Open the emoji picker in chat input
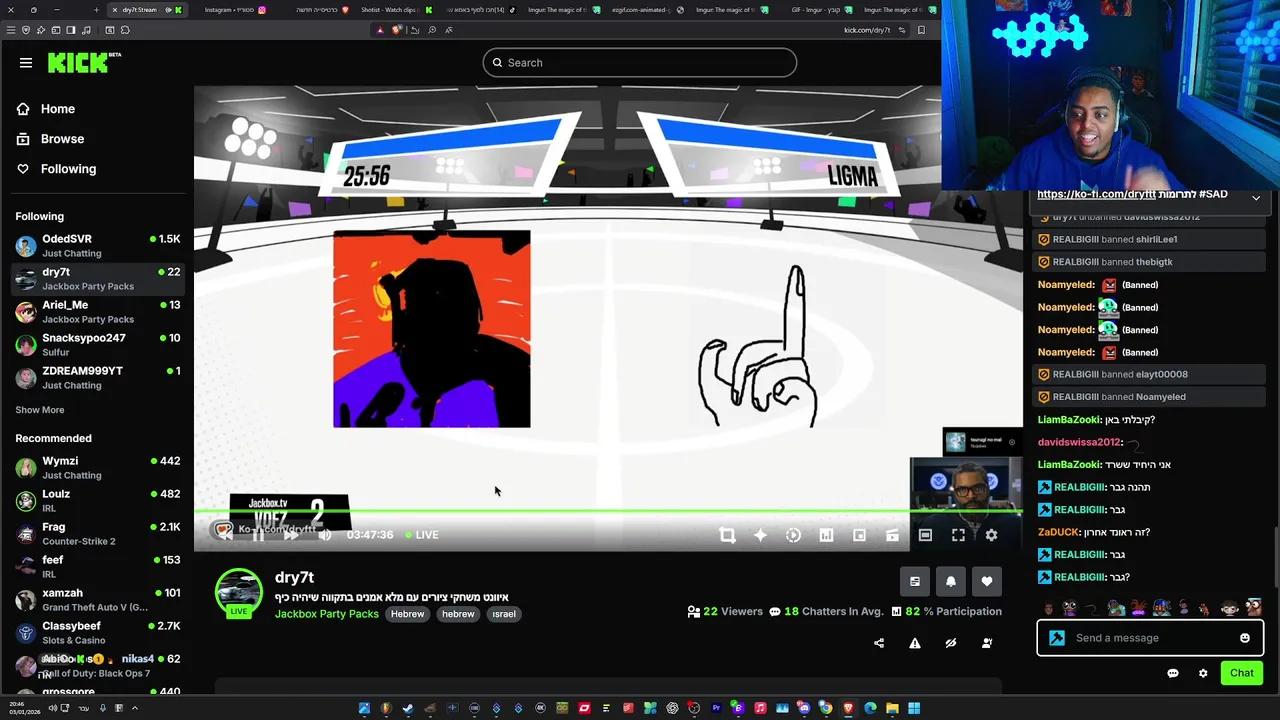Viewport: 1280px width, 720px height. click(1245, 638)
